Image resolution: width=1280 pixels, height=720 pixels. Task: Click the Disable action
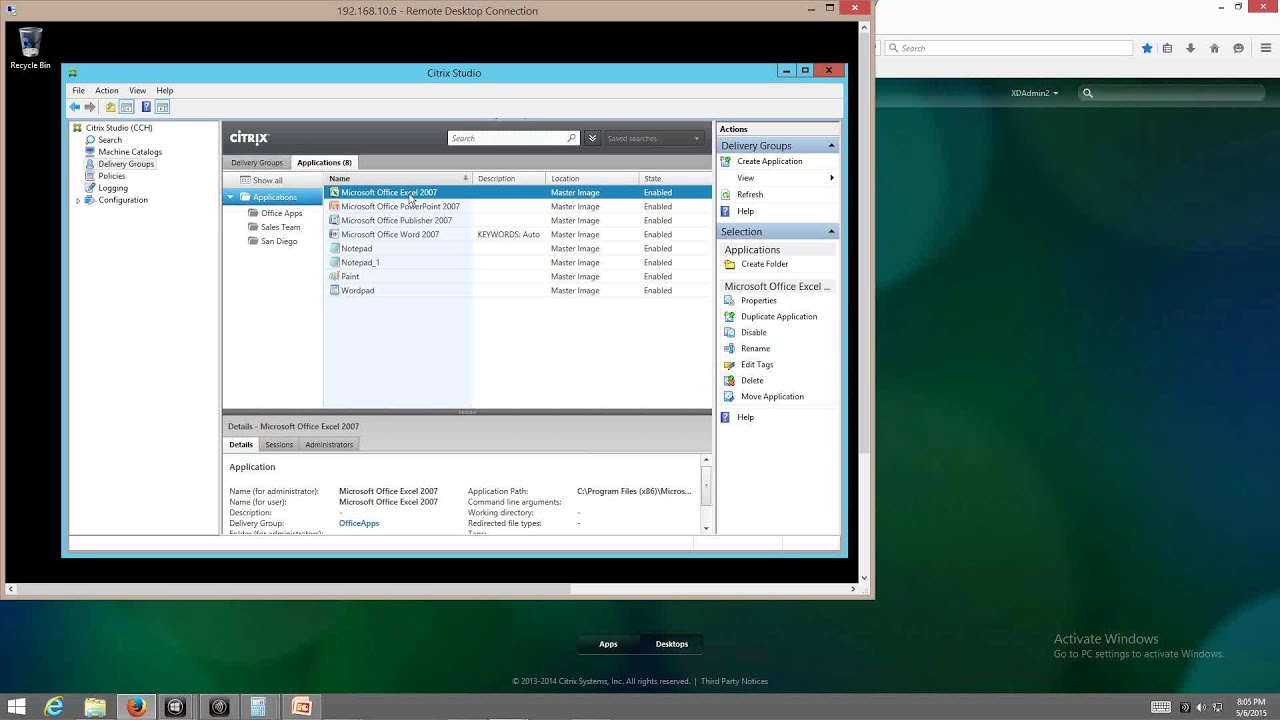754,333
